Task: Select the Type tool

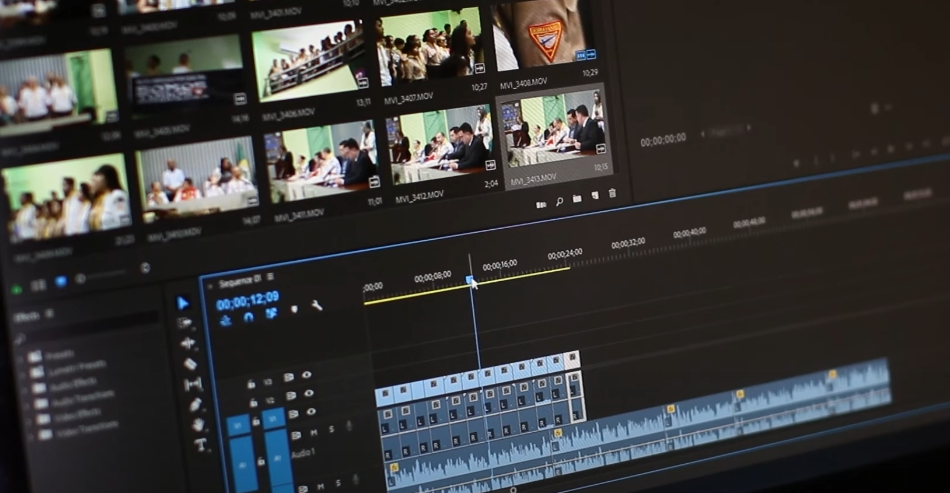Action: [x=201, y=446]
